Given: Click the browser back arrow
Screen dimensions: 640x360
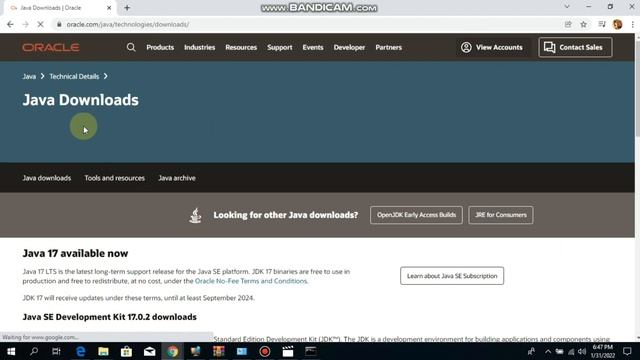Looking at the screenshot, I should tap(10, 24).
